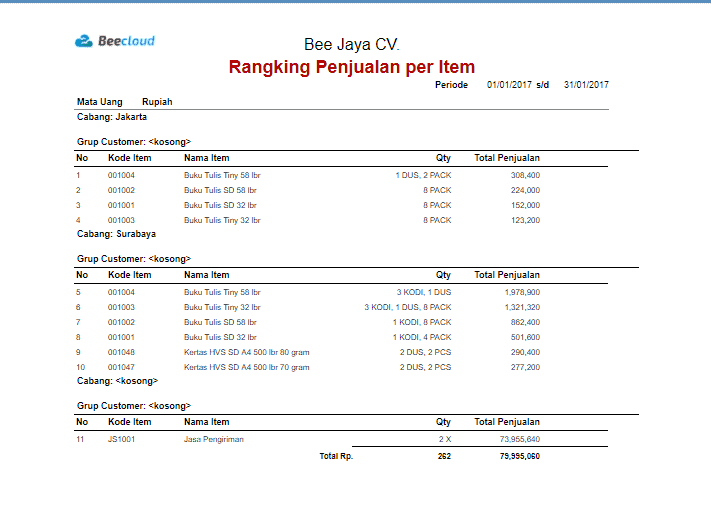711x532 pixels.
Task: Click the Beecloud logo icon
Action: (84, 42)
